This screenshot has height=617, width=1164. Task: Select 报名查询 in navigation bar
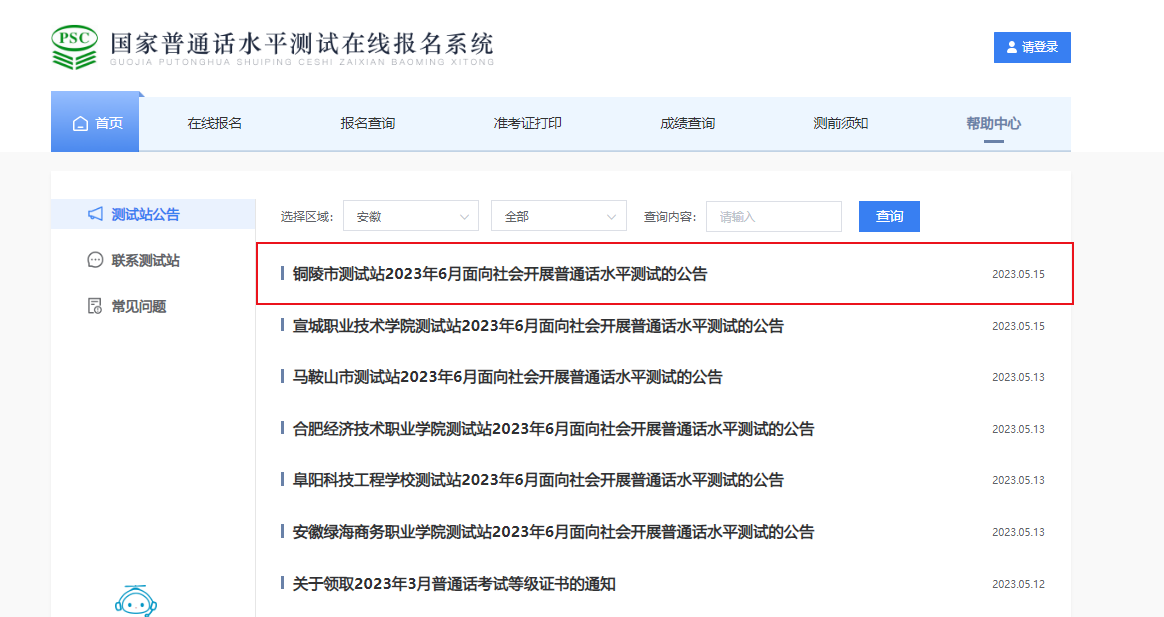[x=367, y=123]
